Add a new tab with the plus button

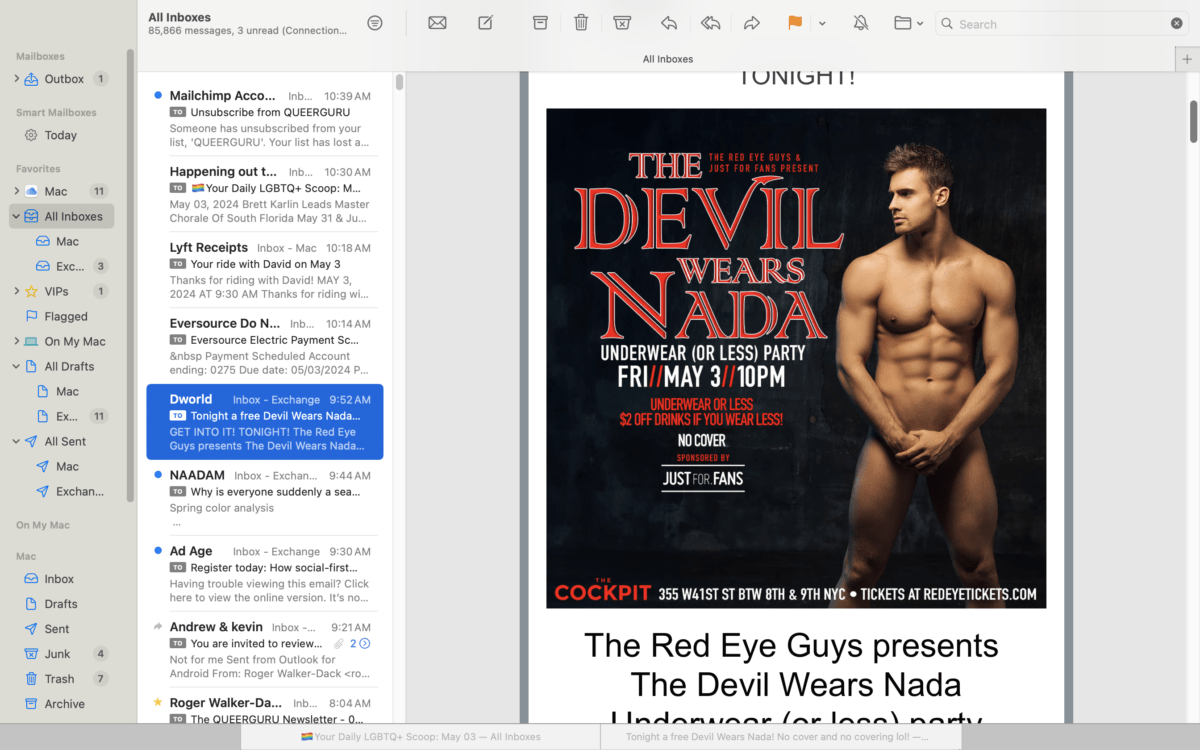[x=1187, y=59]
